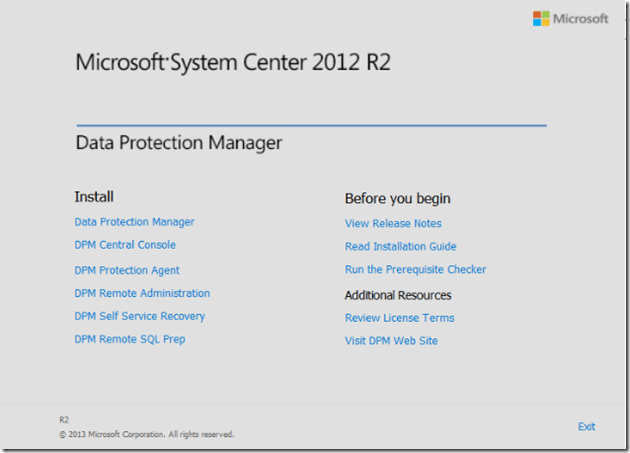
Task: Install Data Protection Manager
Action: point(134,222)
